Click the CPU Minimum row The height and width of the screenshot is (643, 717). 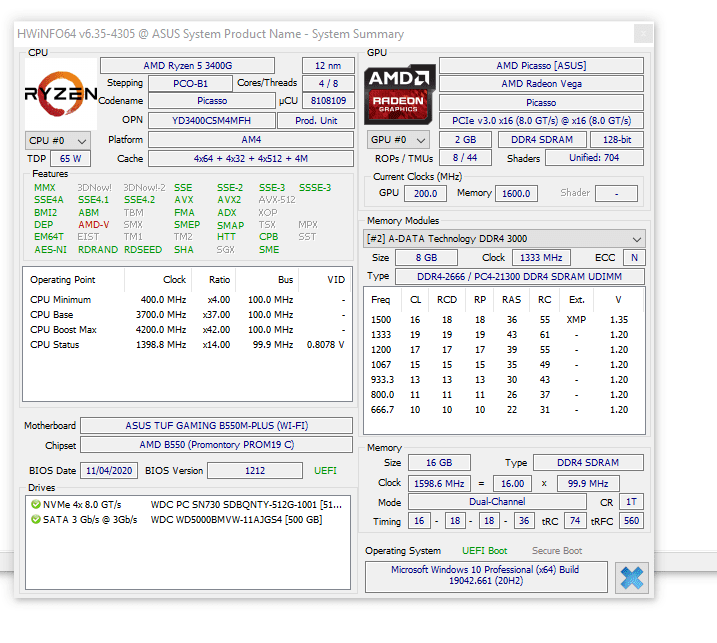(187, 300)
